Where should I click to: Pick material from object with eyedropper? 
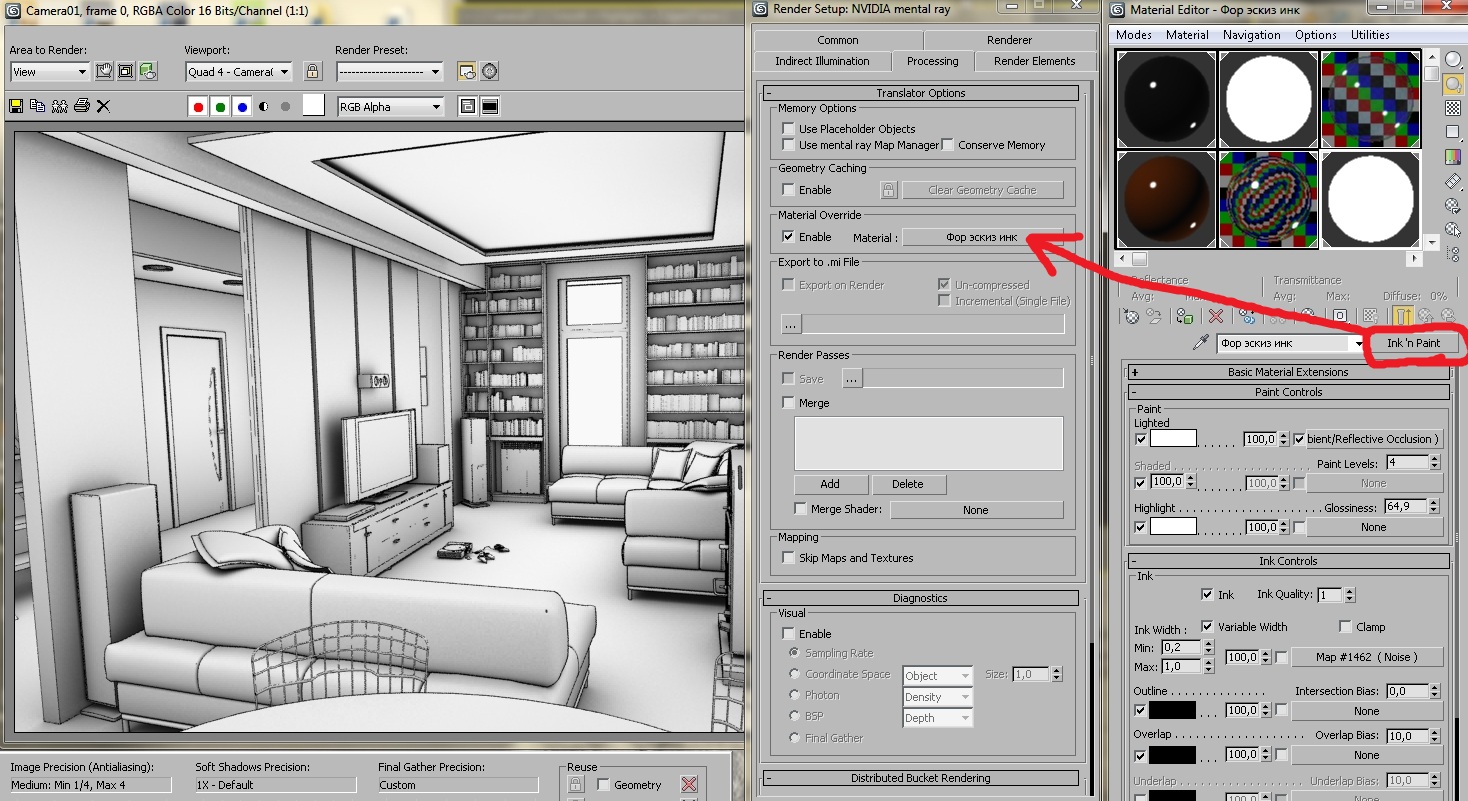click(x=1202, y=343)
